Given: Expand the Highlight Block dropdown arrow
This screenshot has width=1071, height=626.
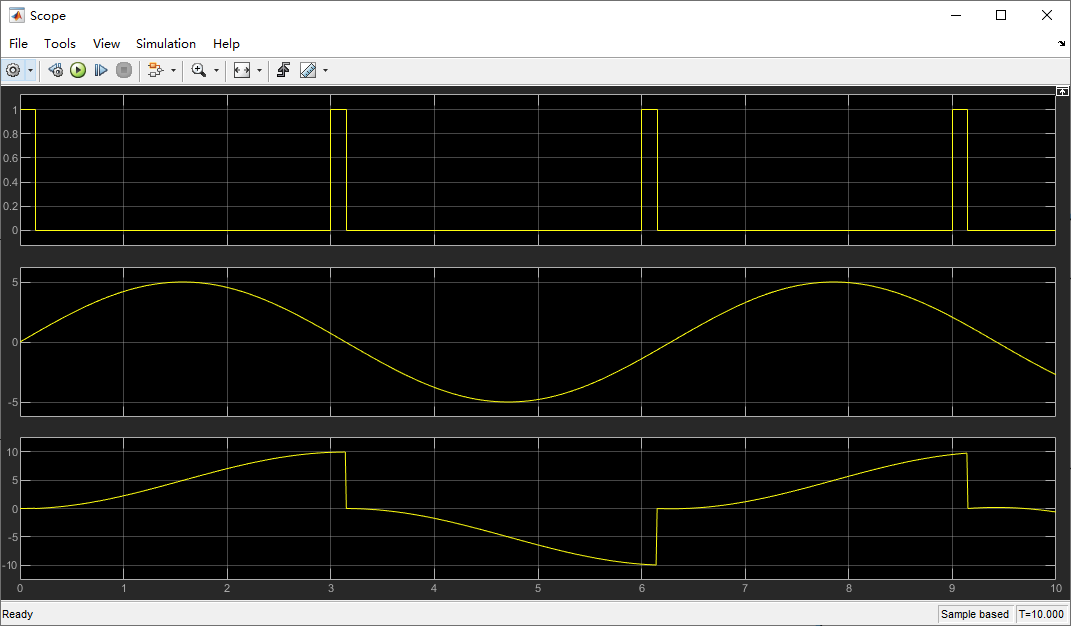Looking at the screenshot, I should click(173, 70).
